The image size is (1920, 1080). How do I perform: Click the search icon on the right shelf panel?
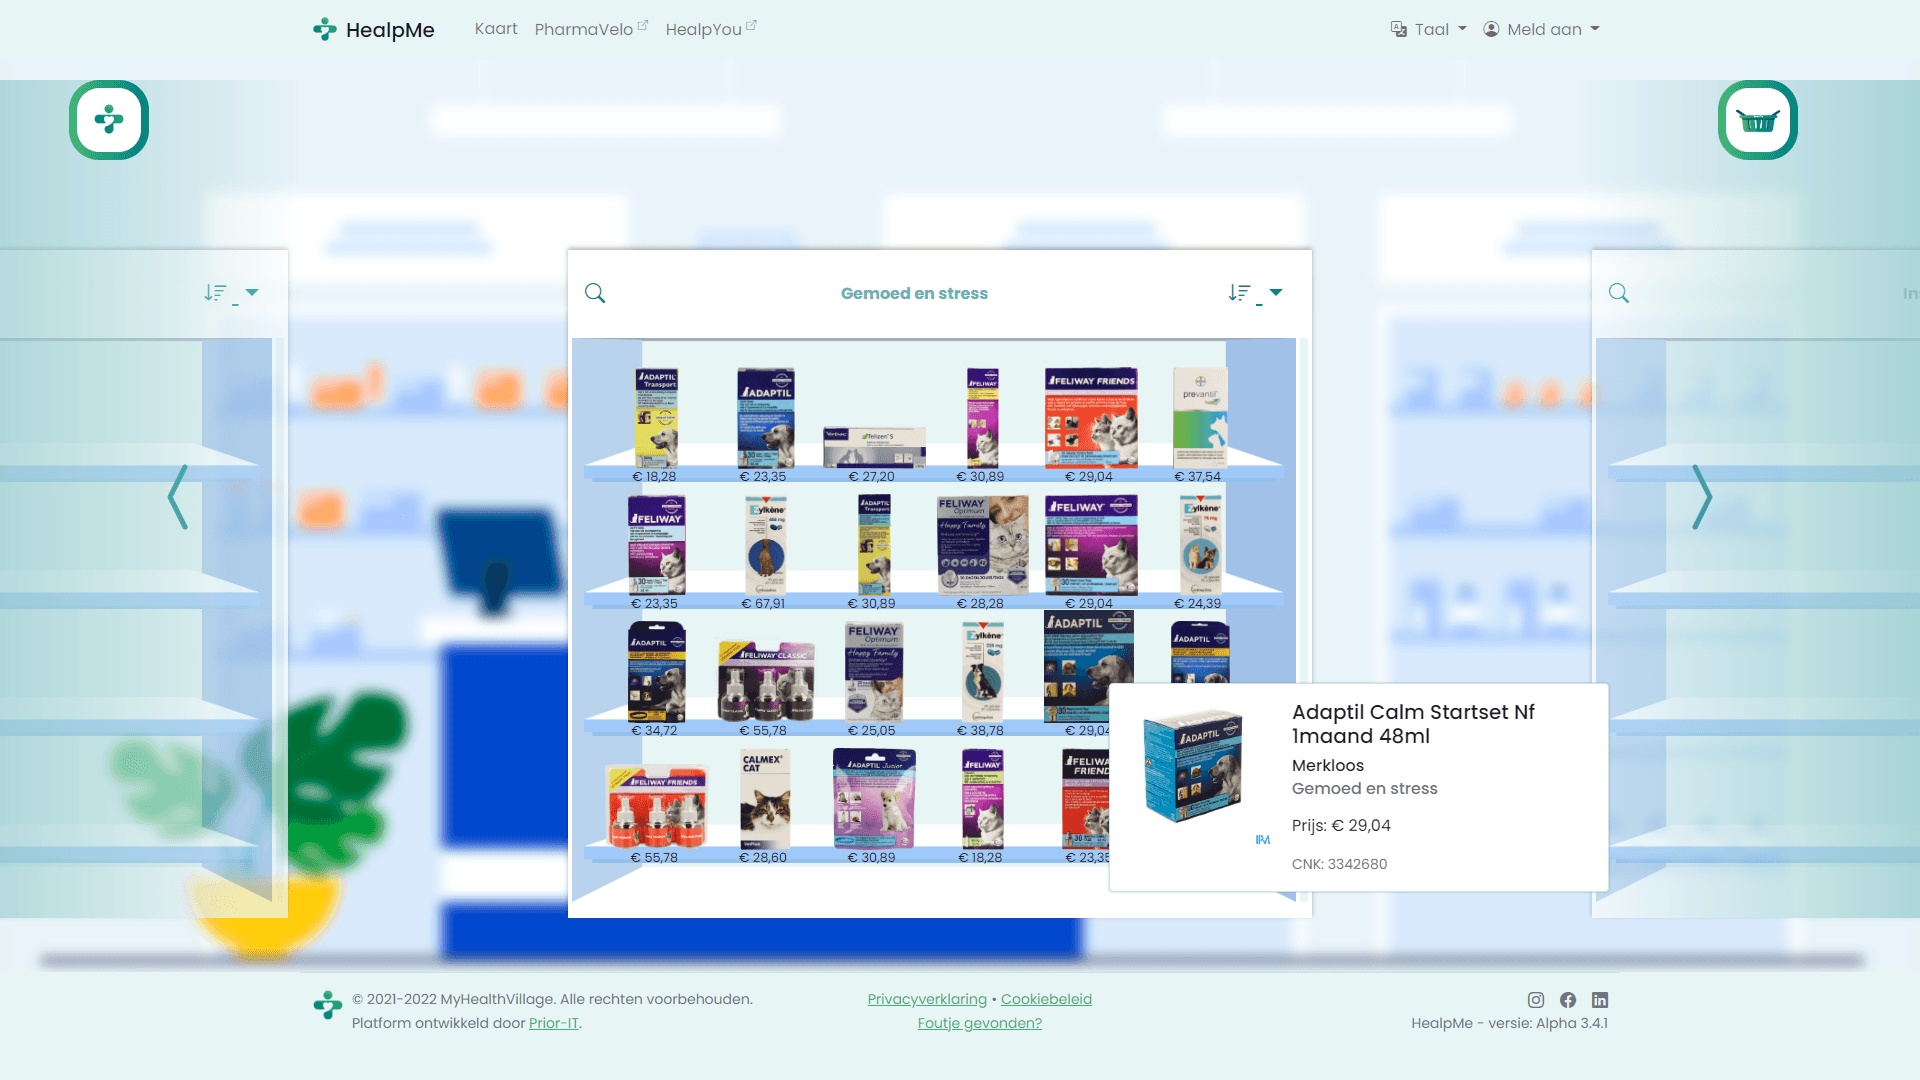tap(1619, 293)
